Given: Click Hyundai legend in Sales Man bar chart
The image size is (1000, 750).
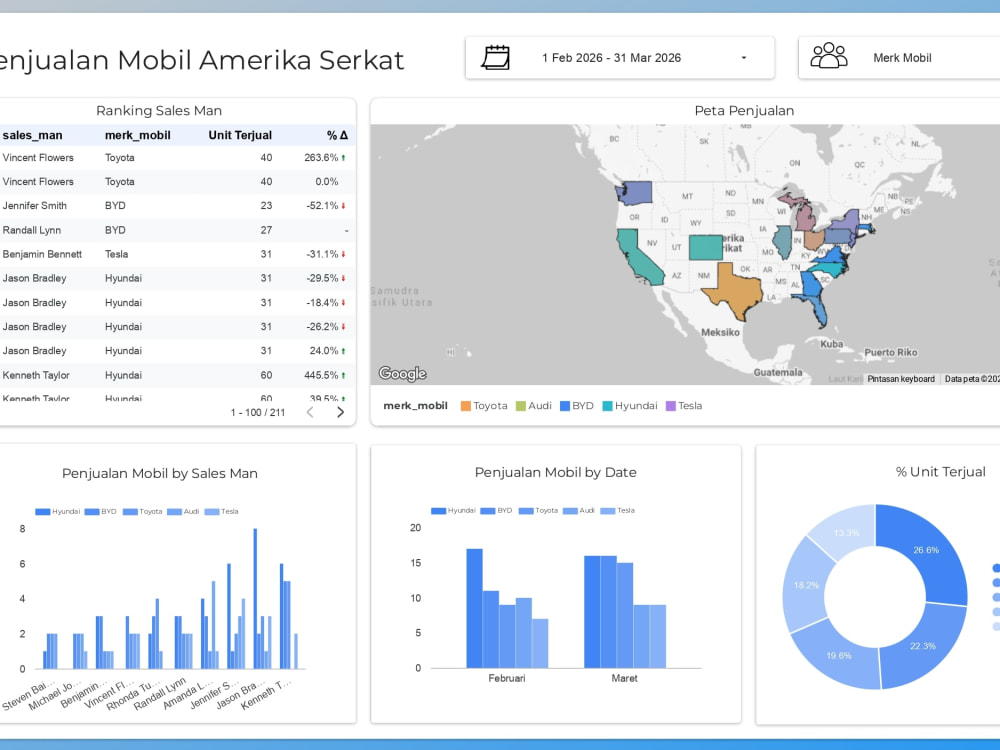Looking at the screenshot, I should tap(58, 511).
